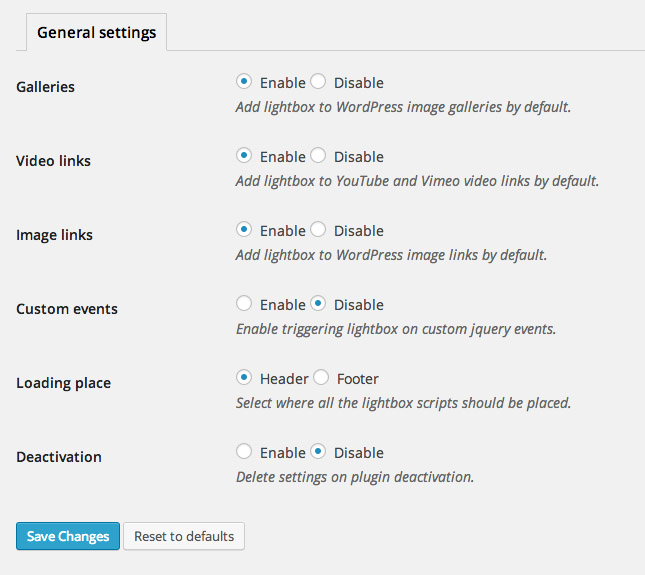Choose Enable for Video links
Viewport: 645px width, 575px height.
tap(244, 155)
